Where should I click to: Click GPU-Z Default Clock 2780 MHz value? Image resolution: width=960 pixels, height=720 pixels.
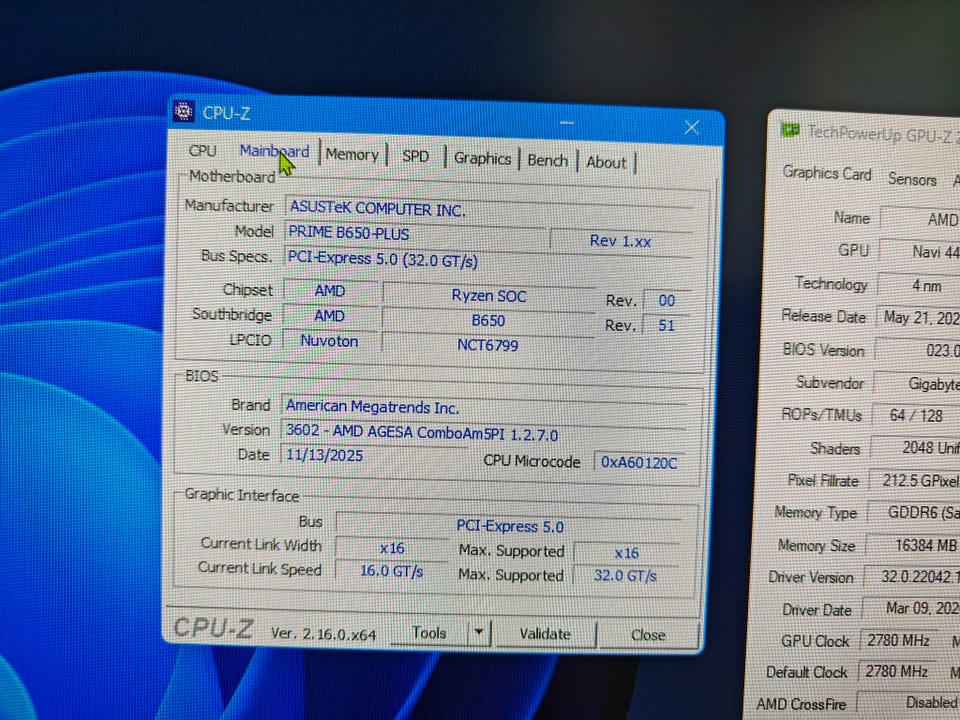click(x=897, y=672)
